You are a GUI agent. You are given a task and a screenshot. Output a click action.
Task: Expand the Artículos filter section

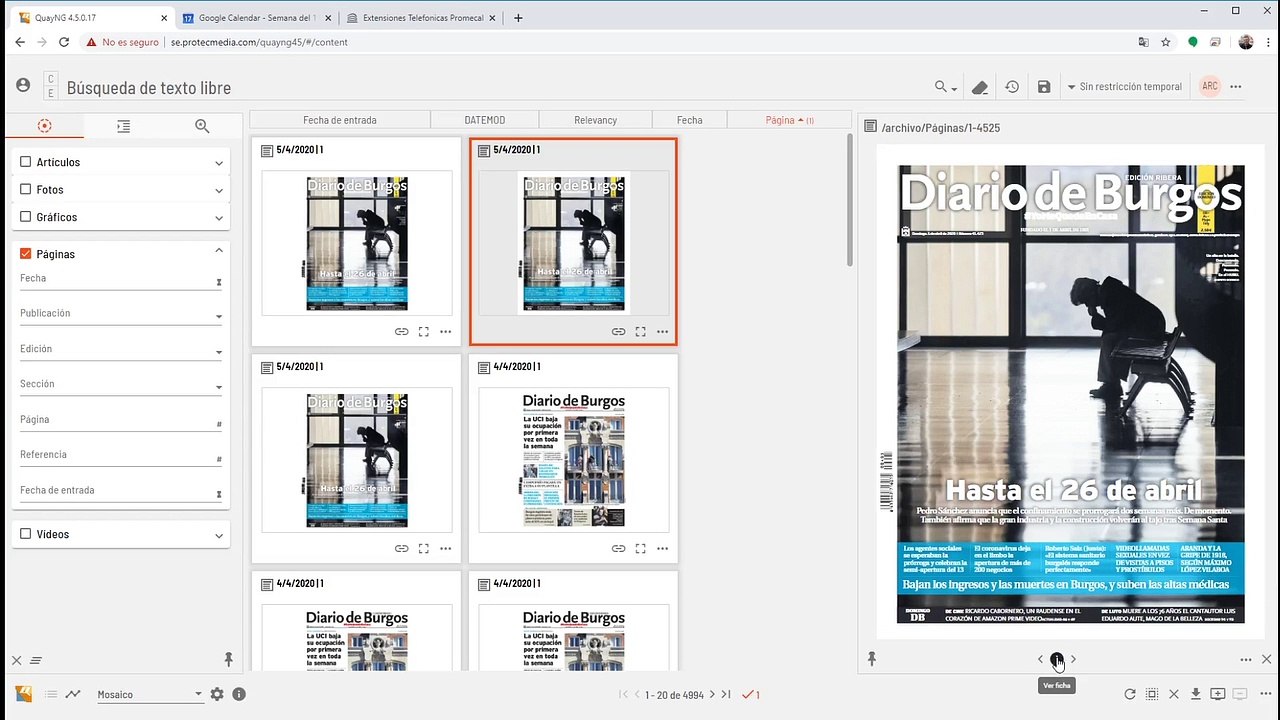219,163
